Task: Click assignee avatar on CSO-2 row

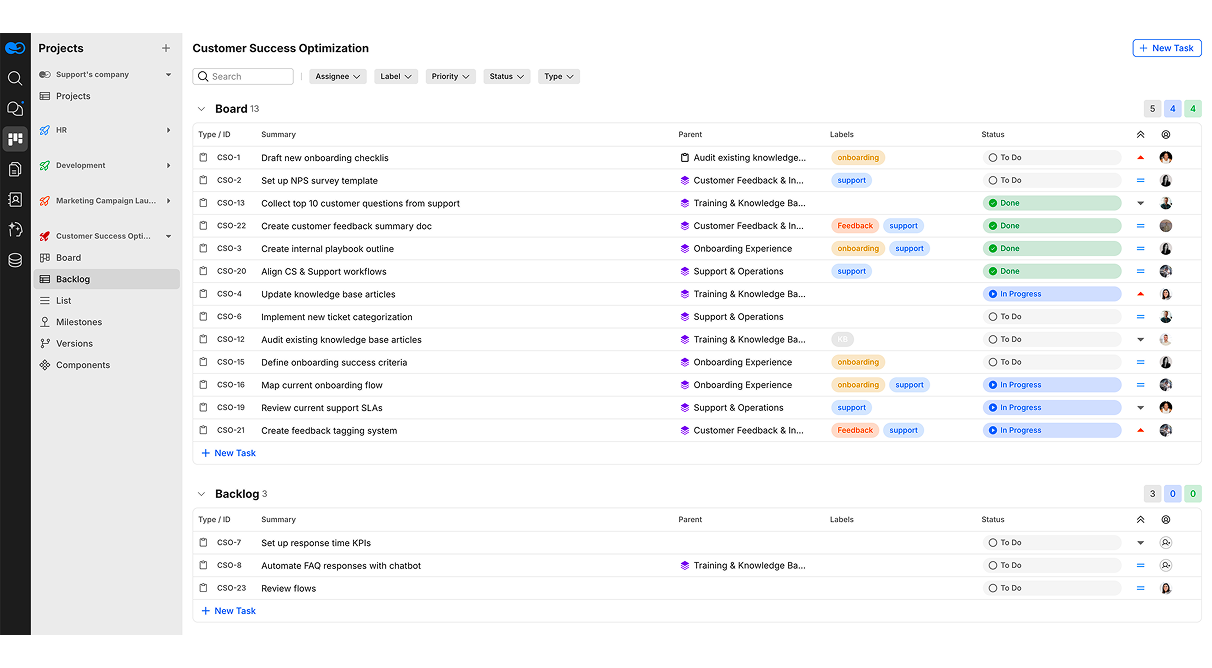Action: point(1165,181)
